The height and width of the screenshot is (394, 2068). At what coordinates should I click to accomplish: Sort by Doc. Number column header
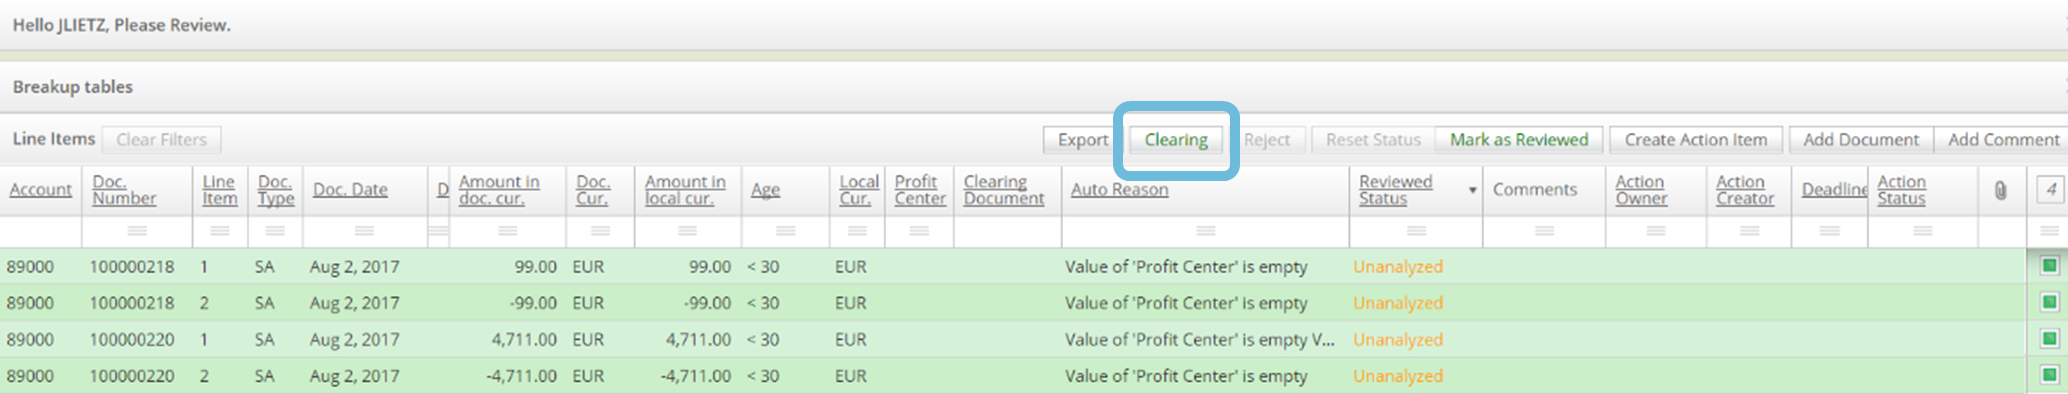click(x=124, y=190)
